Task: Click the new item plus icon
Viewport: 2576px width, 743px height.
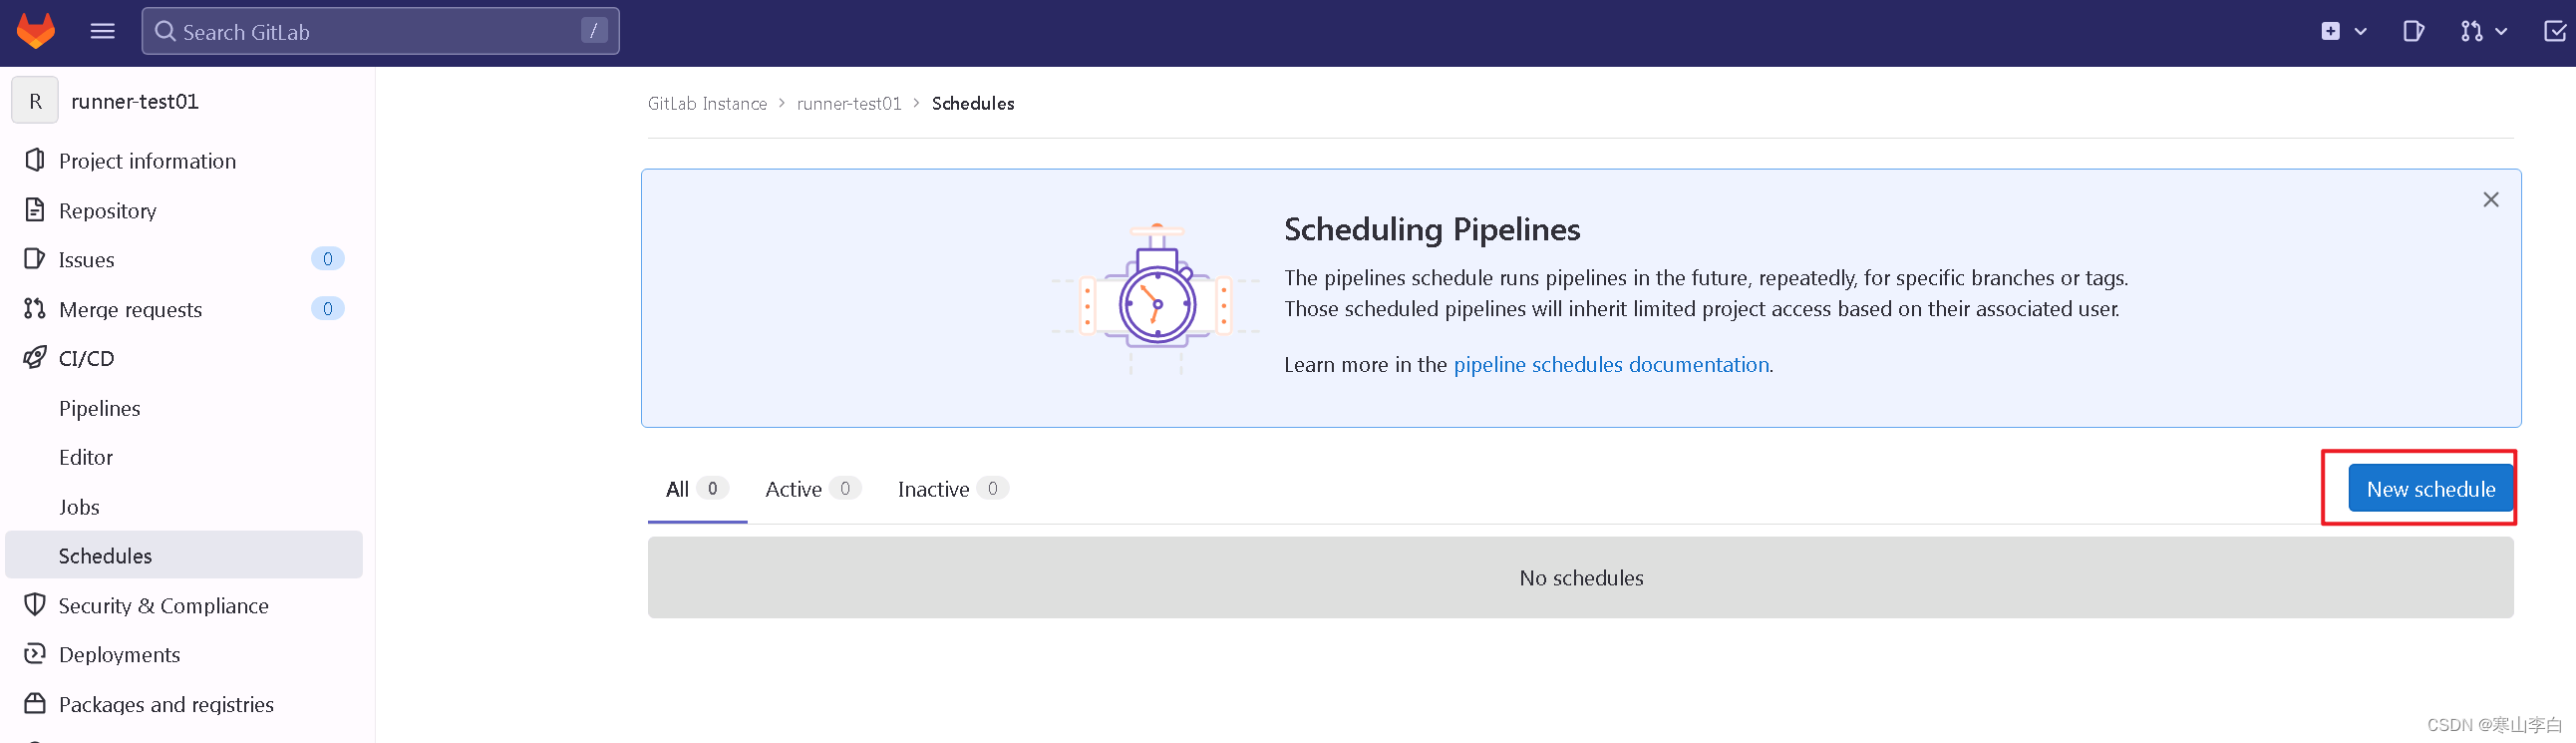Action: point(2331,31)
